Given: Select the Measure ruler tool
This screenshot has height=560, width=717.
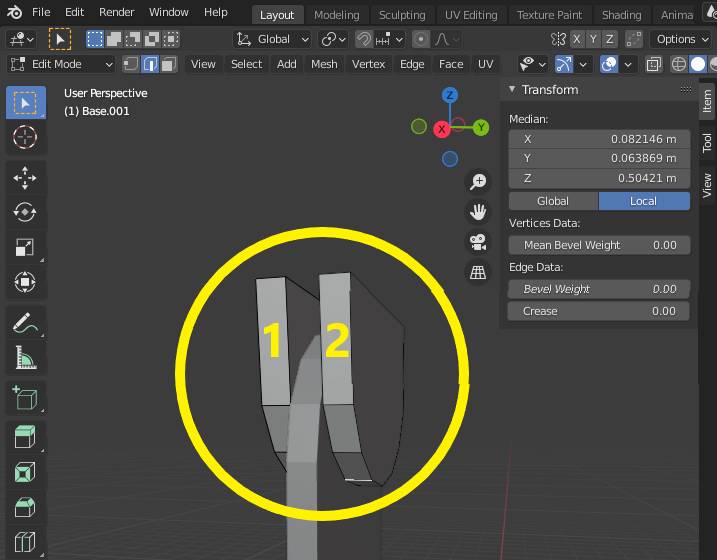Looking at the screenshot, I should 26,357.
